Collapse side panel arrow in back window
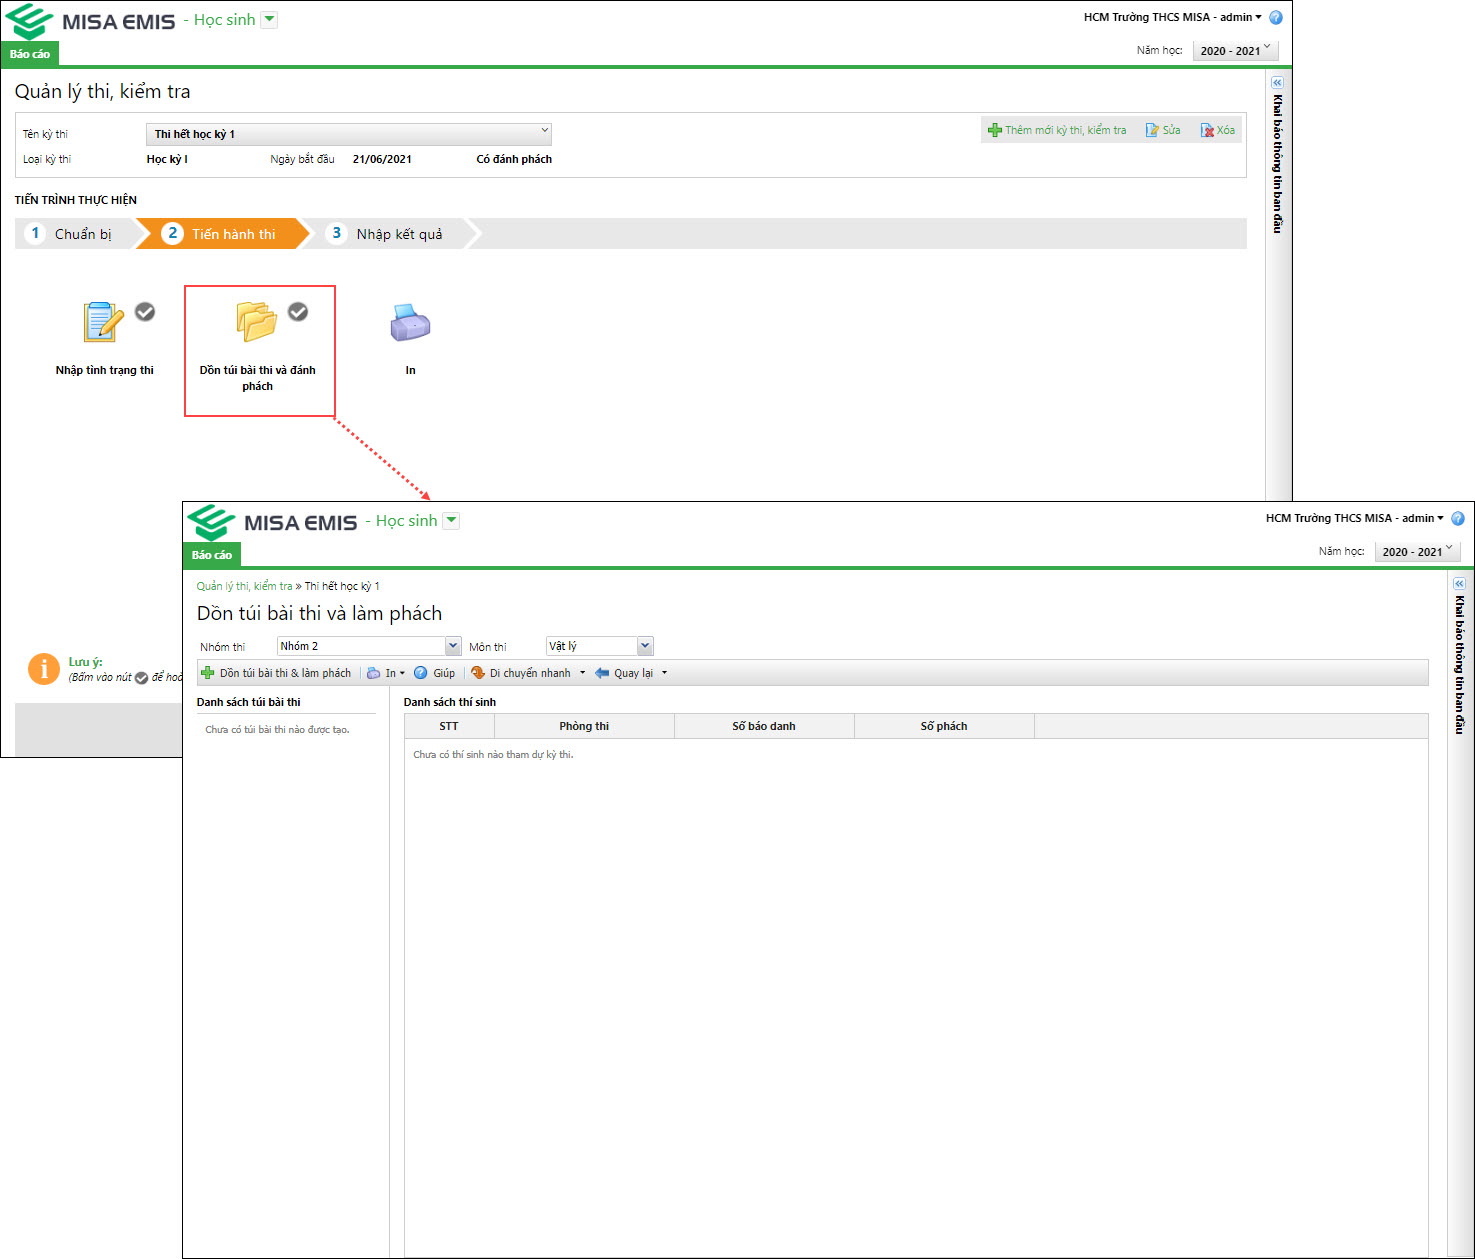1475x1259 pixels. pos(1277,82)
